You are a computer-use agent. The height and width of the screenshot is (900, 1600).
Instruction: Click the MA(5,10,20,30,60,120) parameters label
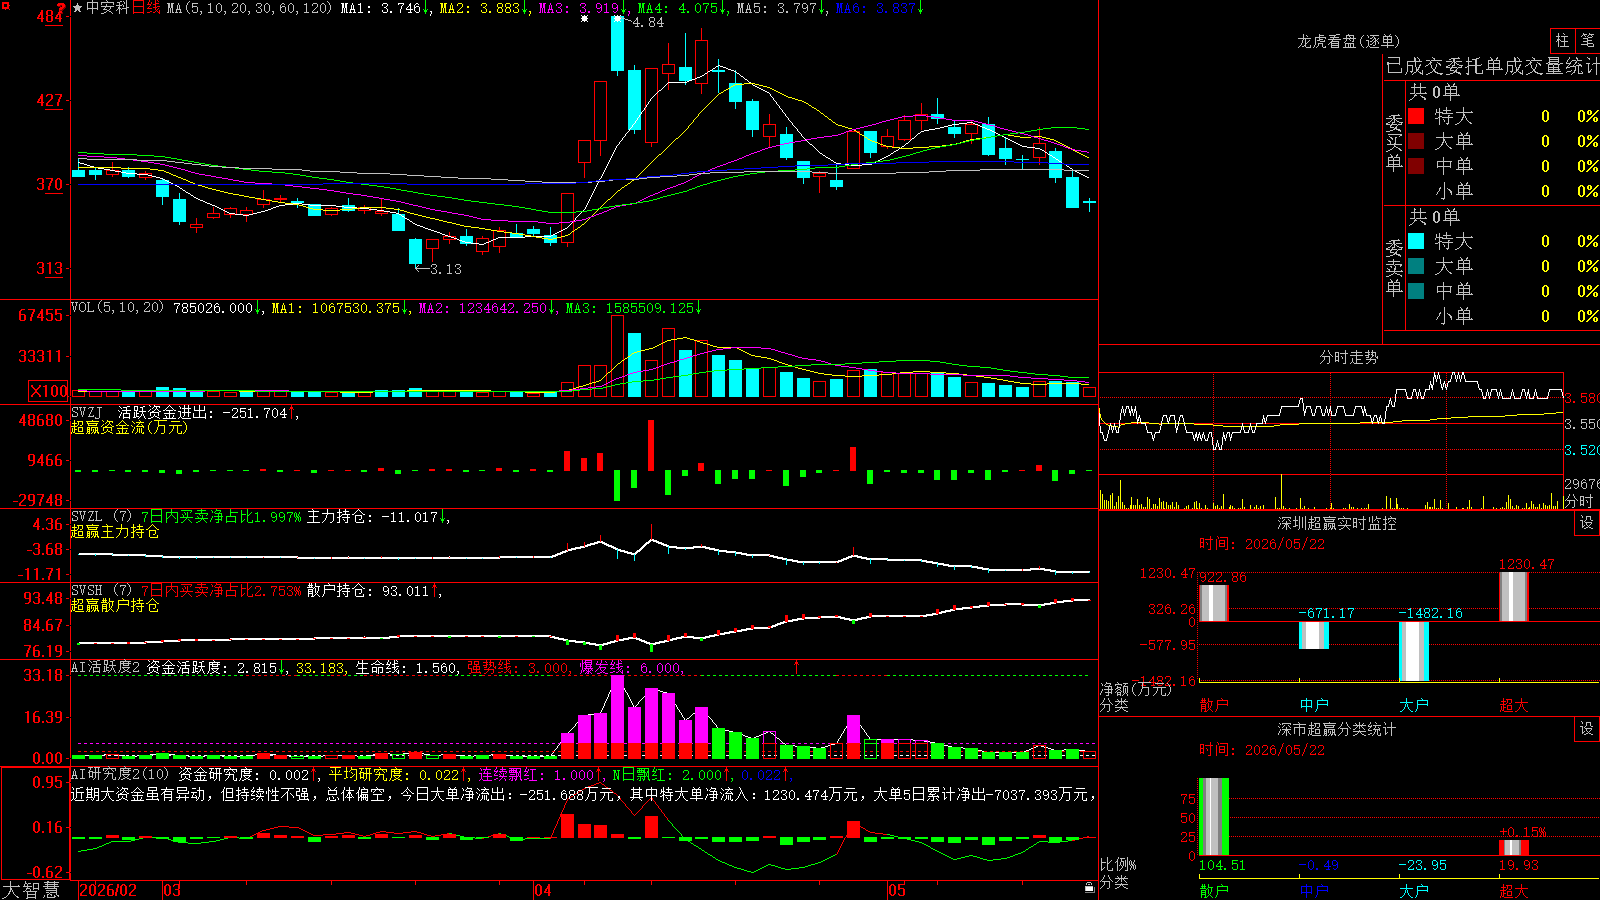tap(249, 8)
